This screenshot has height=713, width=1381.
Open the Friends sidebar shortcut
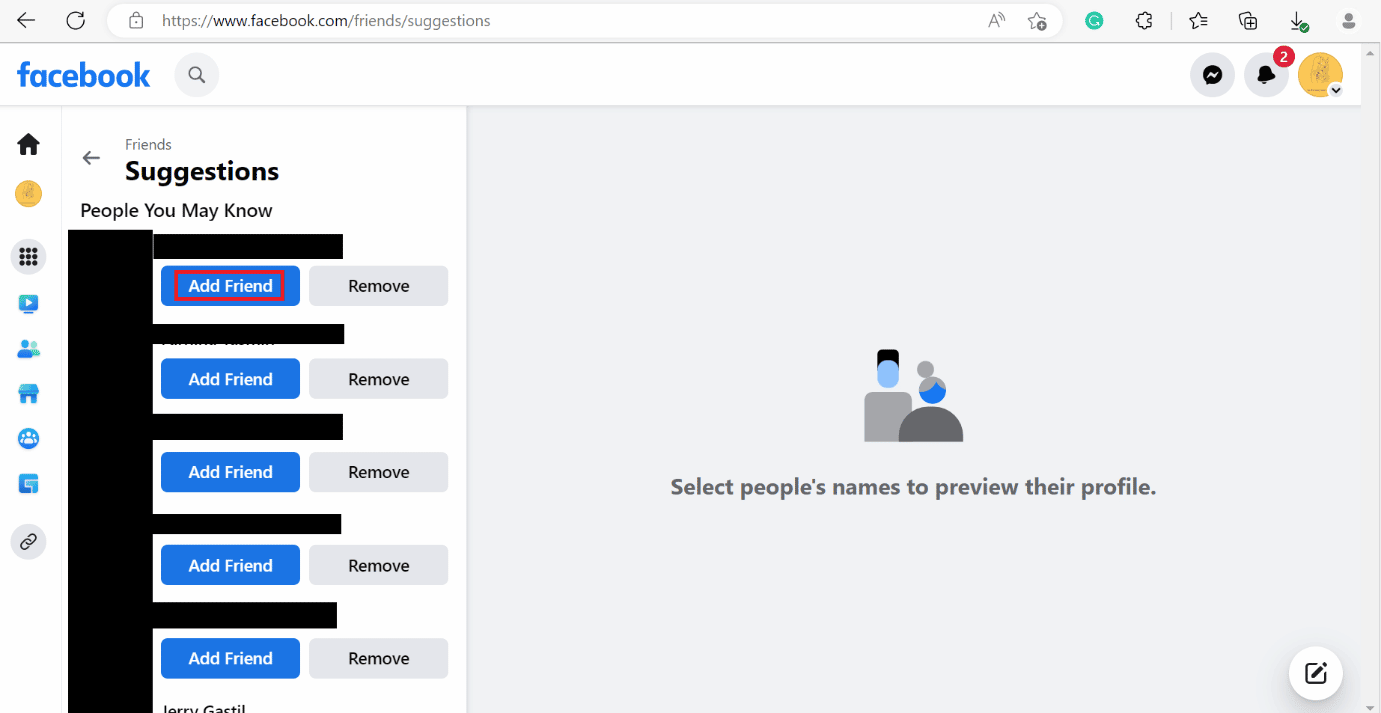pyautogui.click(x=27, y=348)
